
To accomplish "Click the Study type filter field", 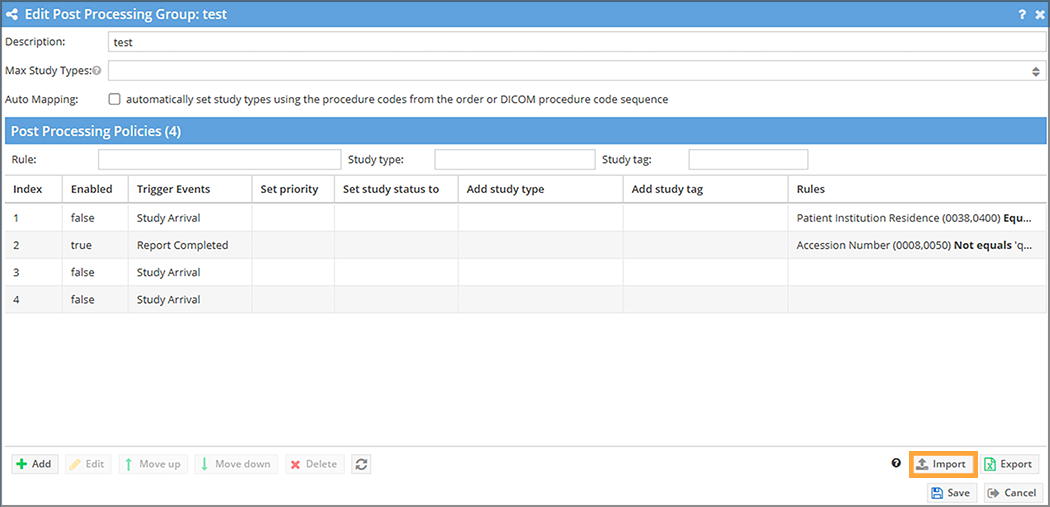I will [x=514, y=160].
